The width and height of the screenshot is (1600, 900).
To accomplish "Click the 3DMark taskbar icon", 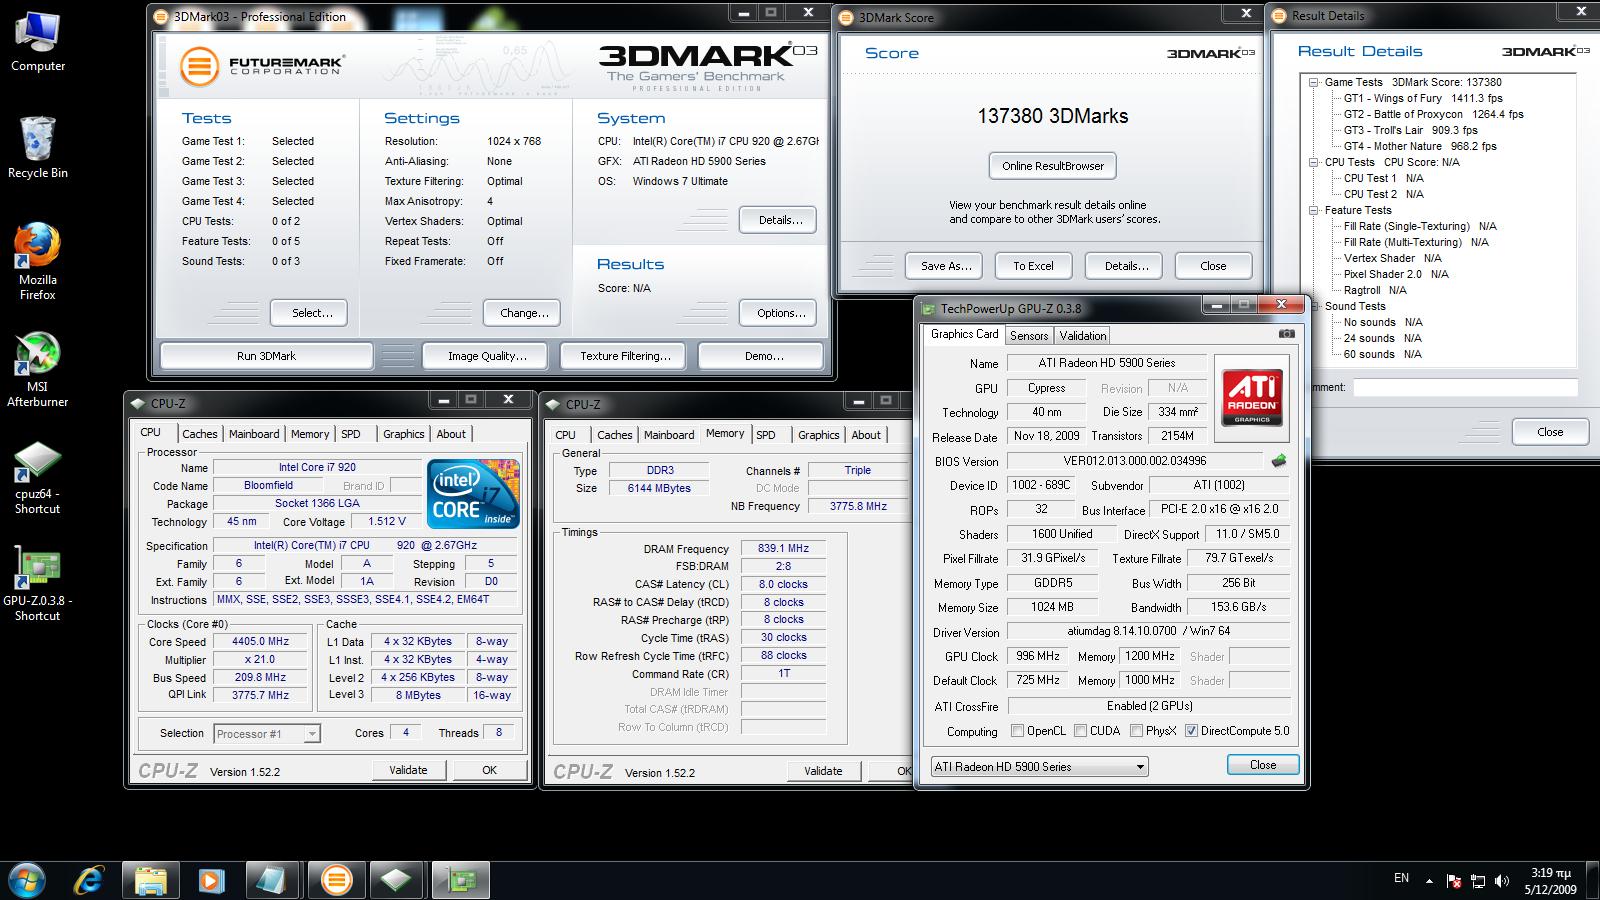I will [x=337, y=880].
